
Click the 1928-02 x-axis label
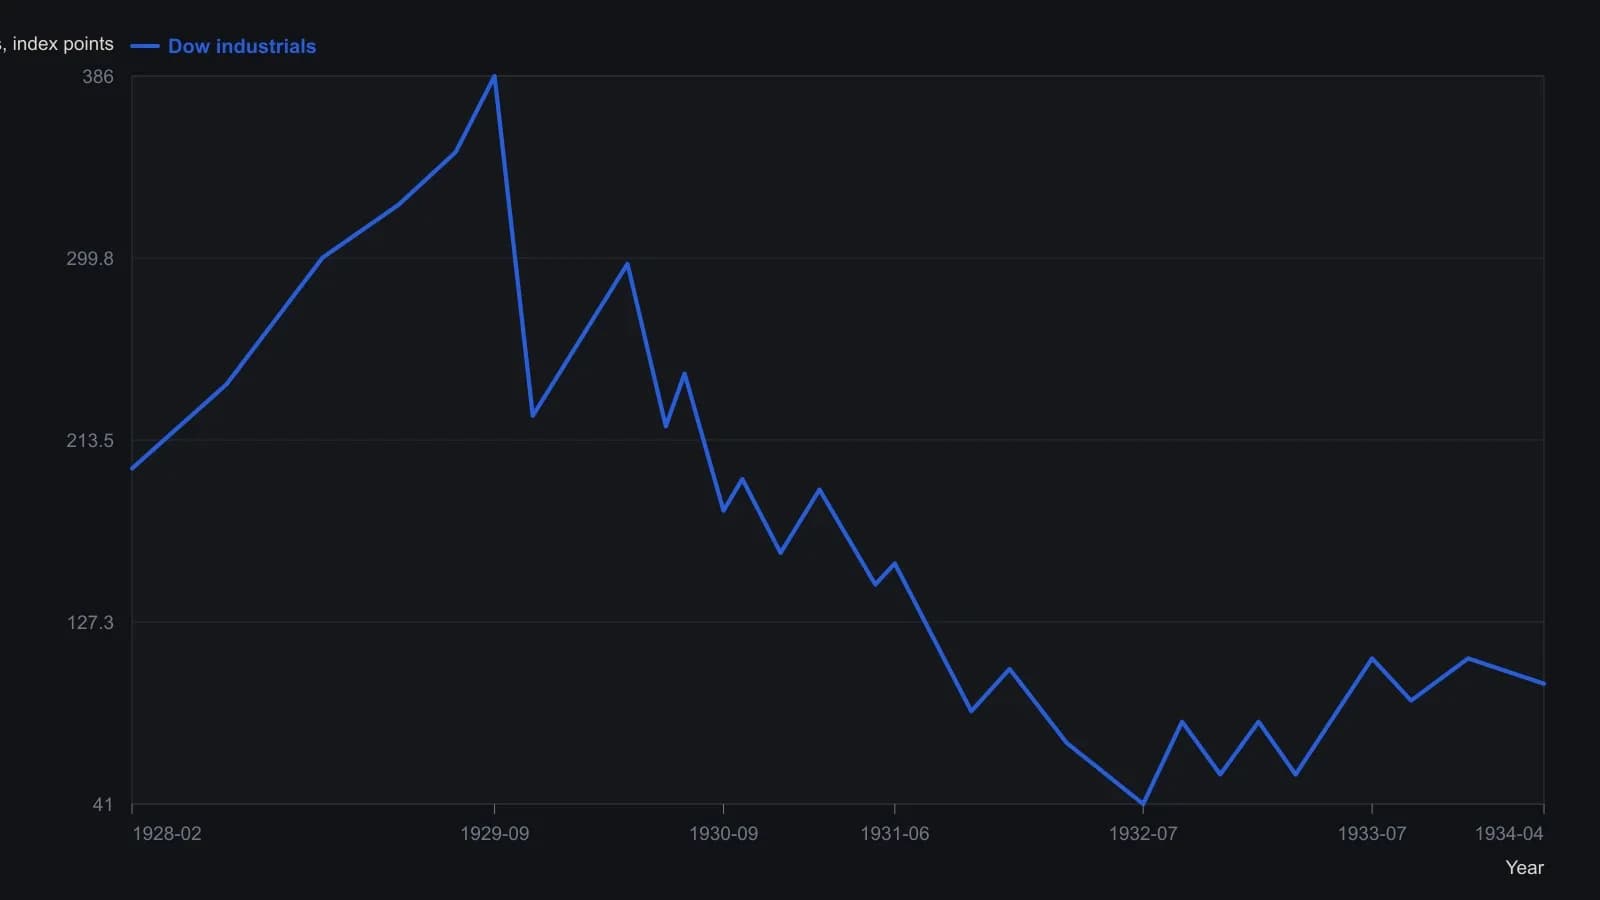click(x=167, y=834)
